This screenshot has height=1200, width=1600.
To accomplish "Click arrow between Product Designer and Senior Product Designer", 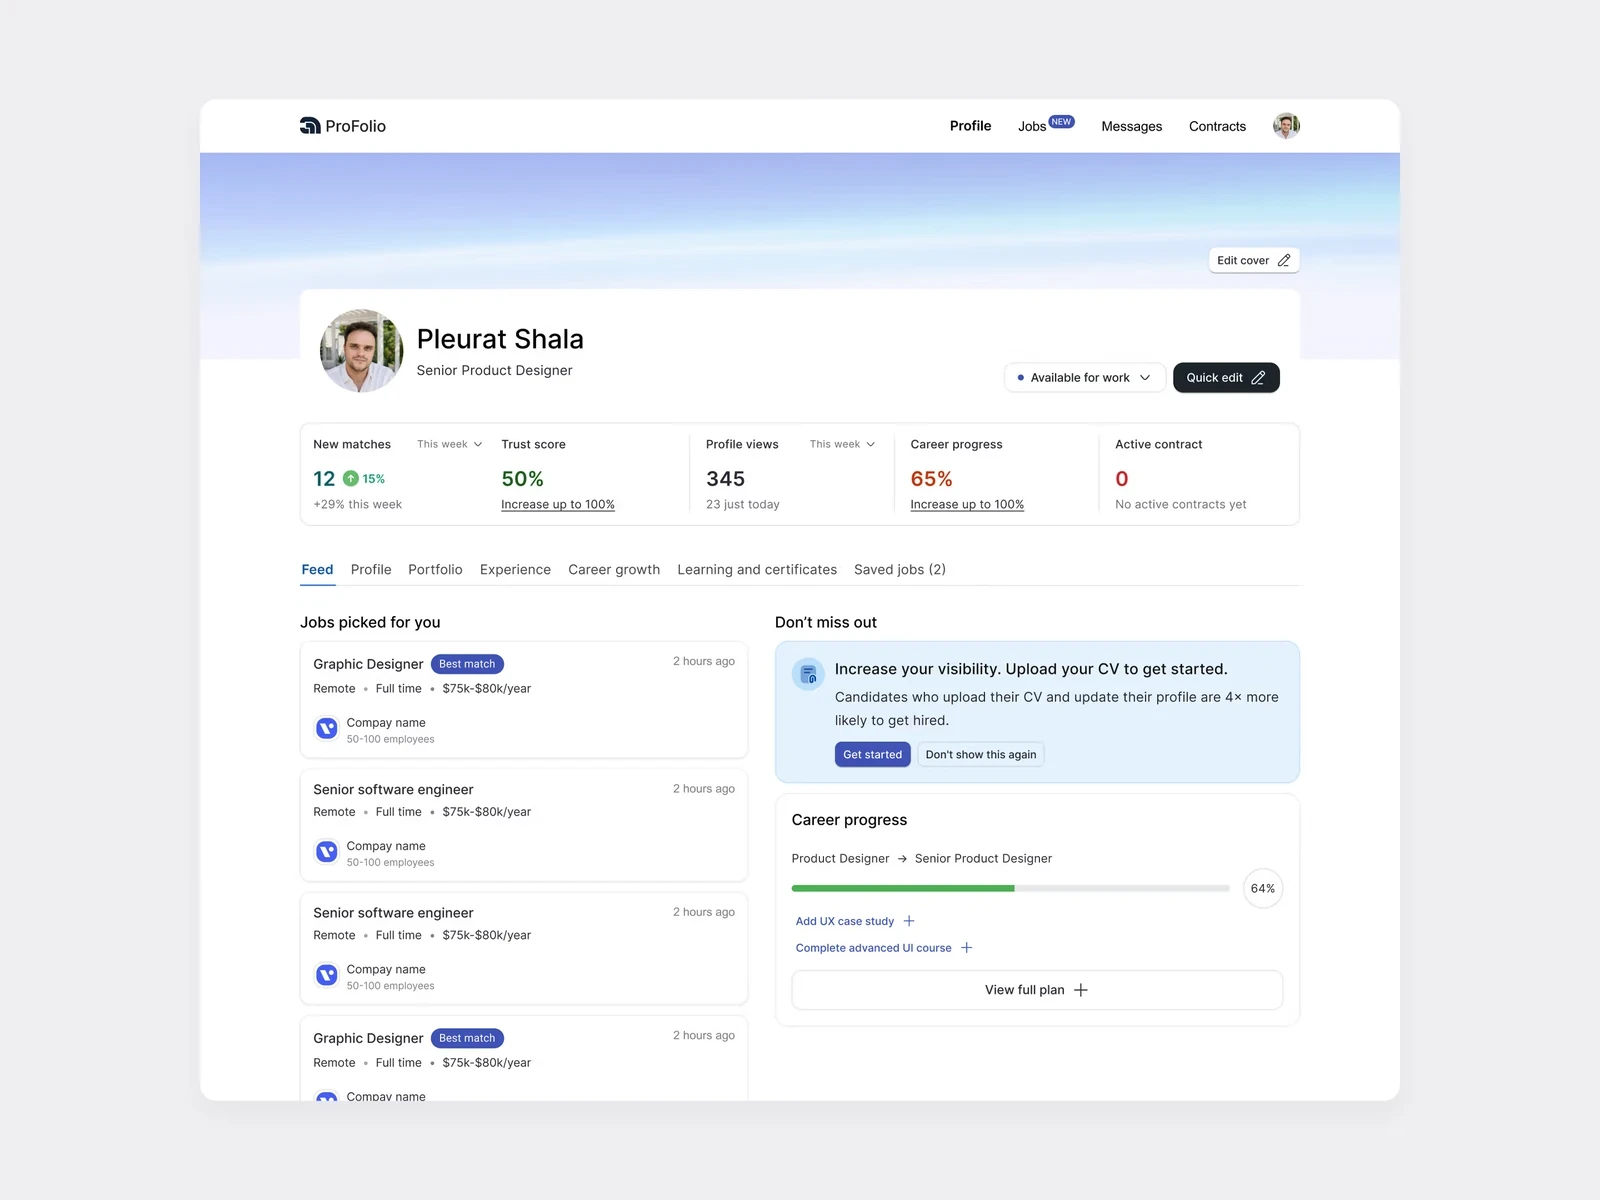I will pos(902,859).
